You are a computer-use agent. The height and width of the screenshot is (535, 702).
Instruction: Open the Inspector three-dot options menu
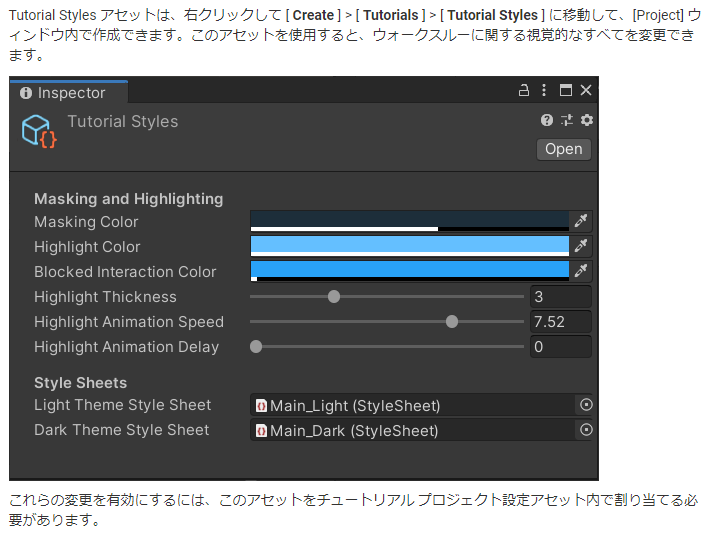pos(544,90)
